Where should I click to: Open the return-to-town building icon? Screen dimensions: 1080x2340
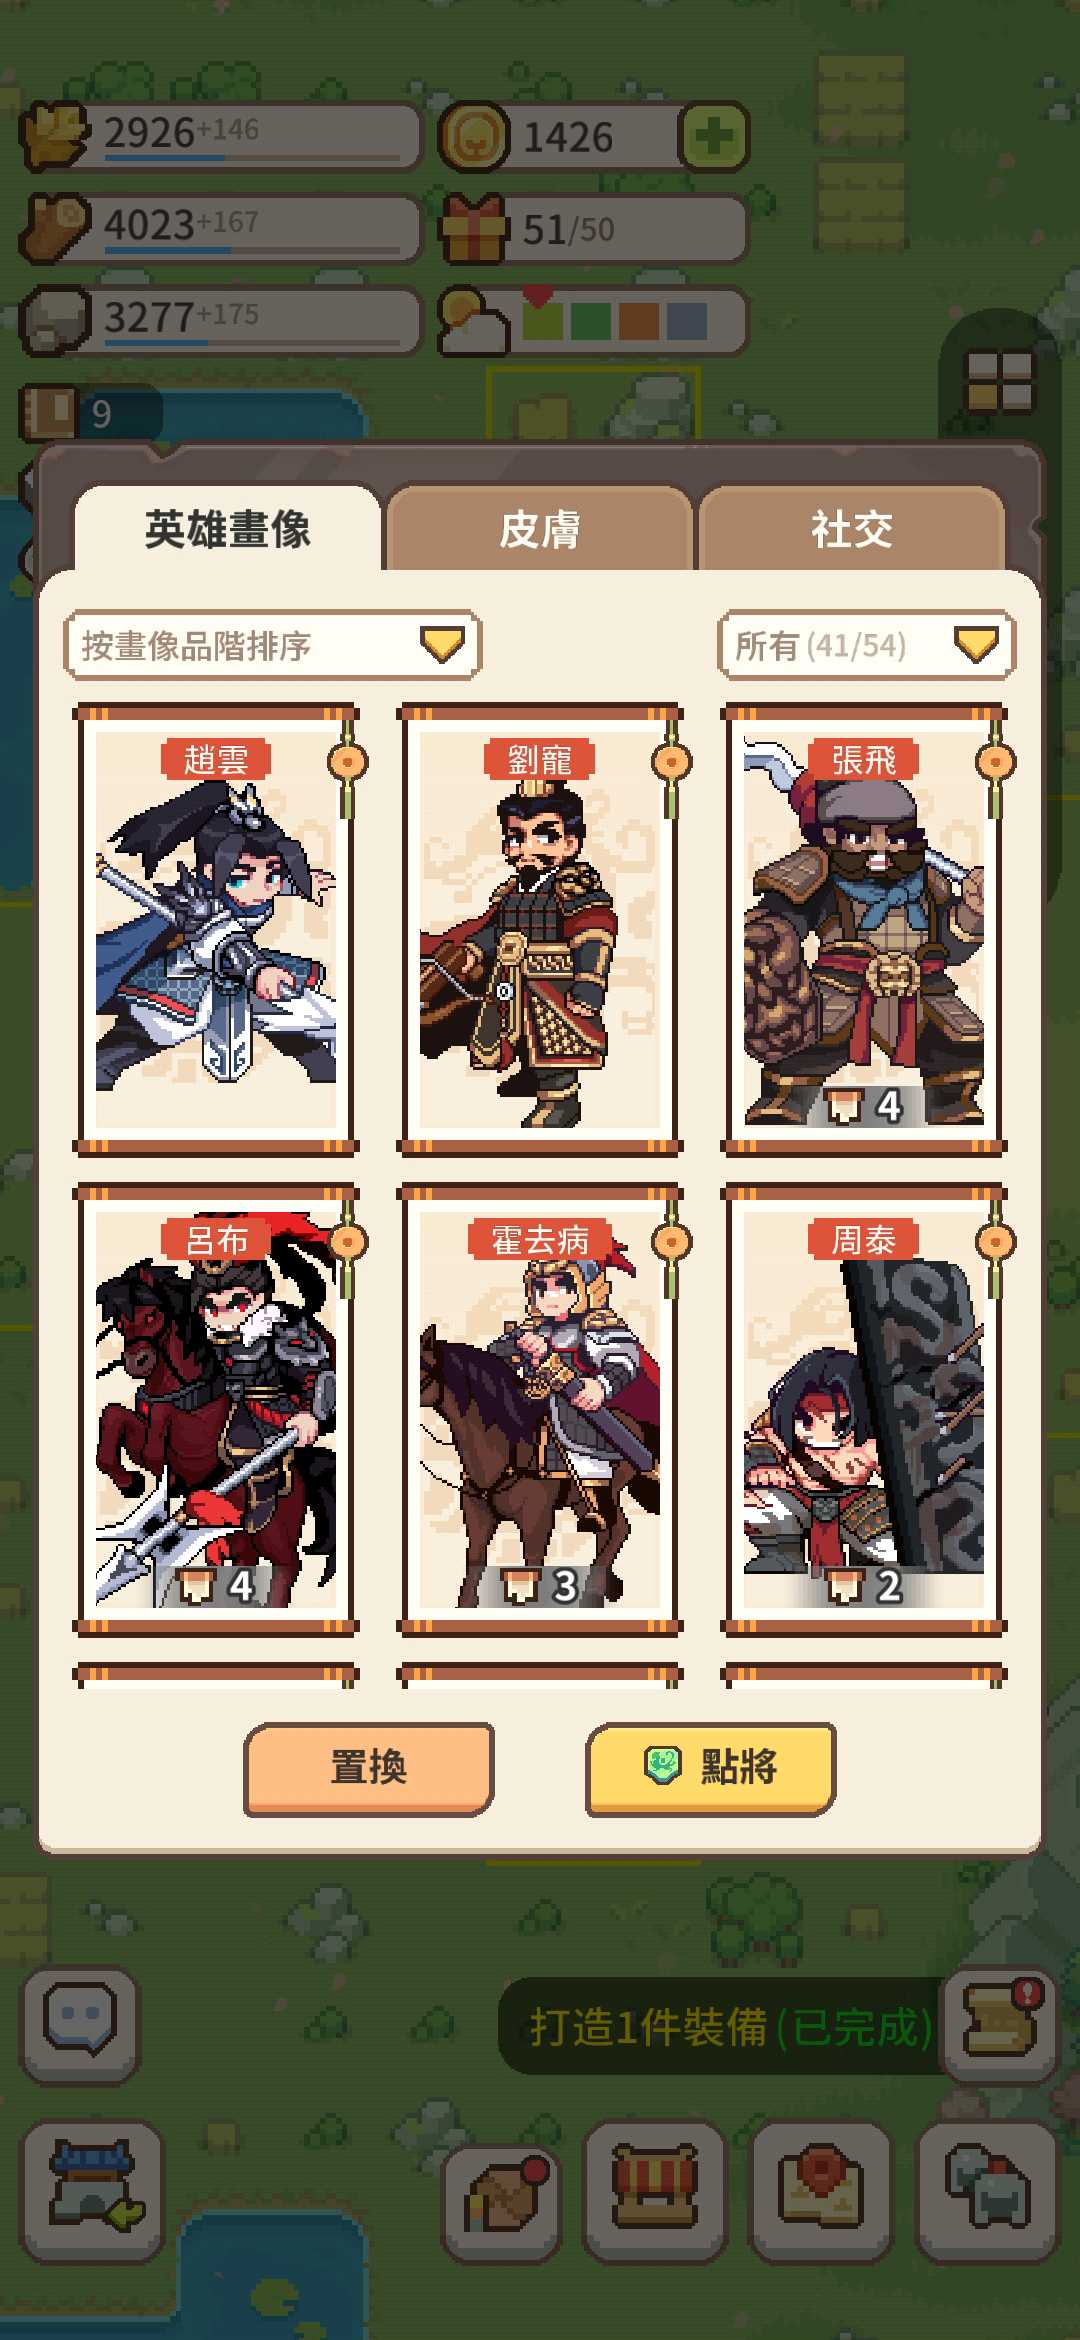pyautogui.click(x=93, y=2191)
